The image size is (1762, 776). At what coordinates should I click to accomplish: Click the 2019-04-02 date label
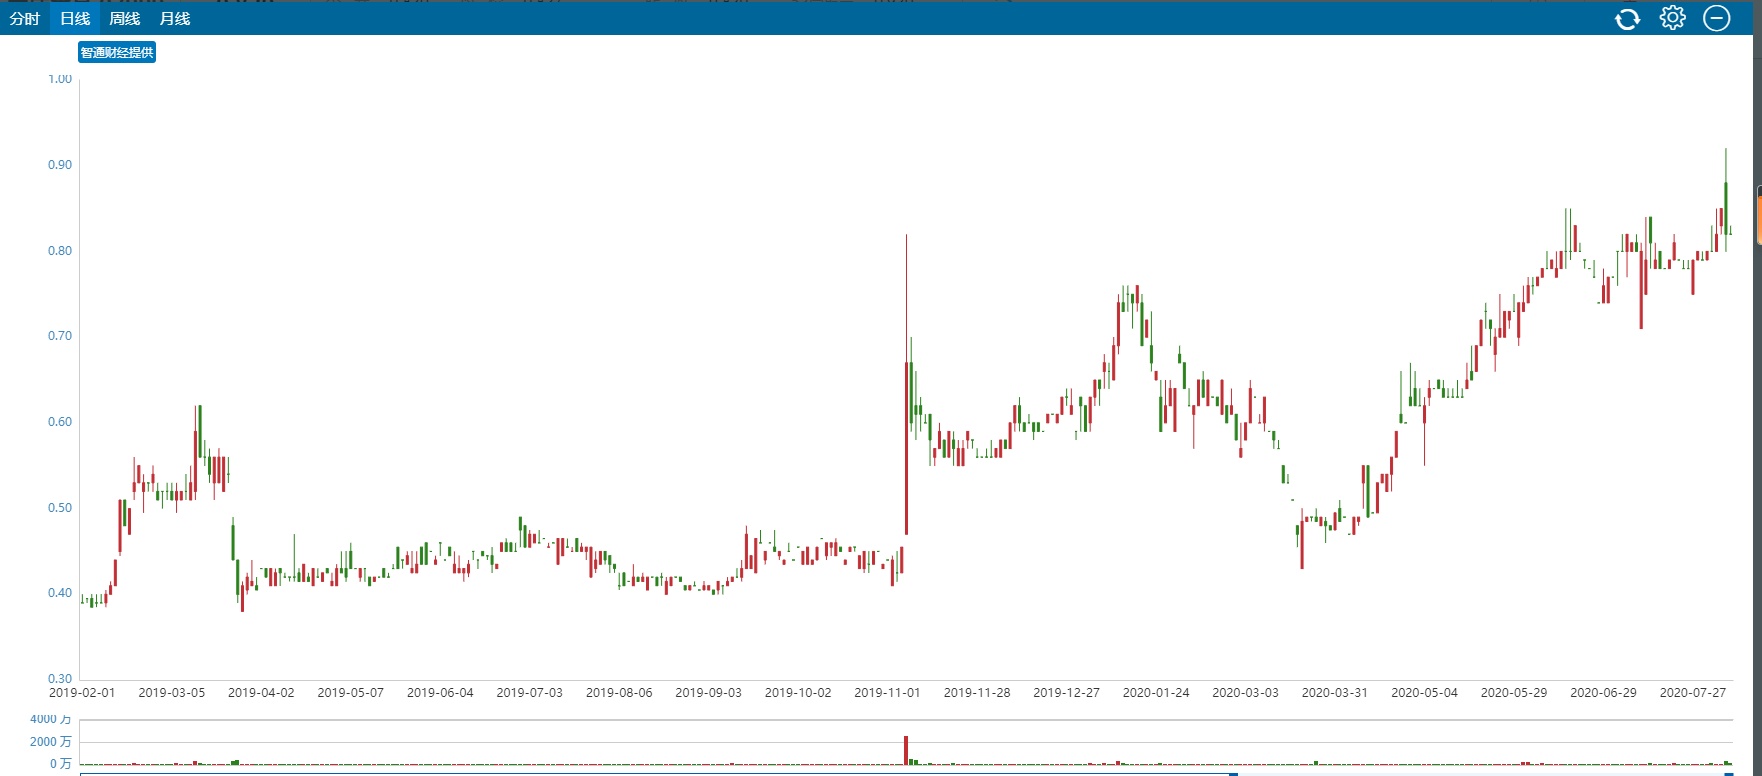coord(261,693)
